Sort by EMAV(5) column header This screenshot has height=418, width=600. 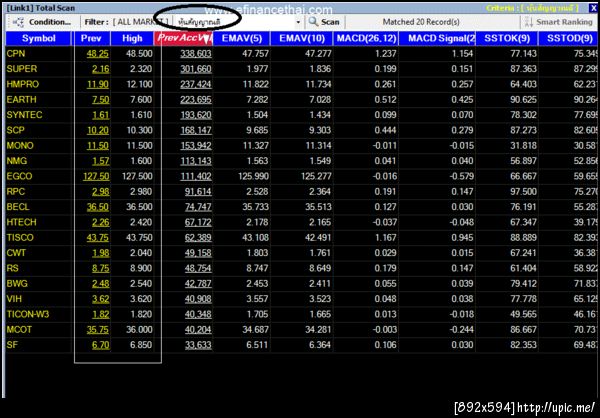point(242,38)
